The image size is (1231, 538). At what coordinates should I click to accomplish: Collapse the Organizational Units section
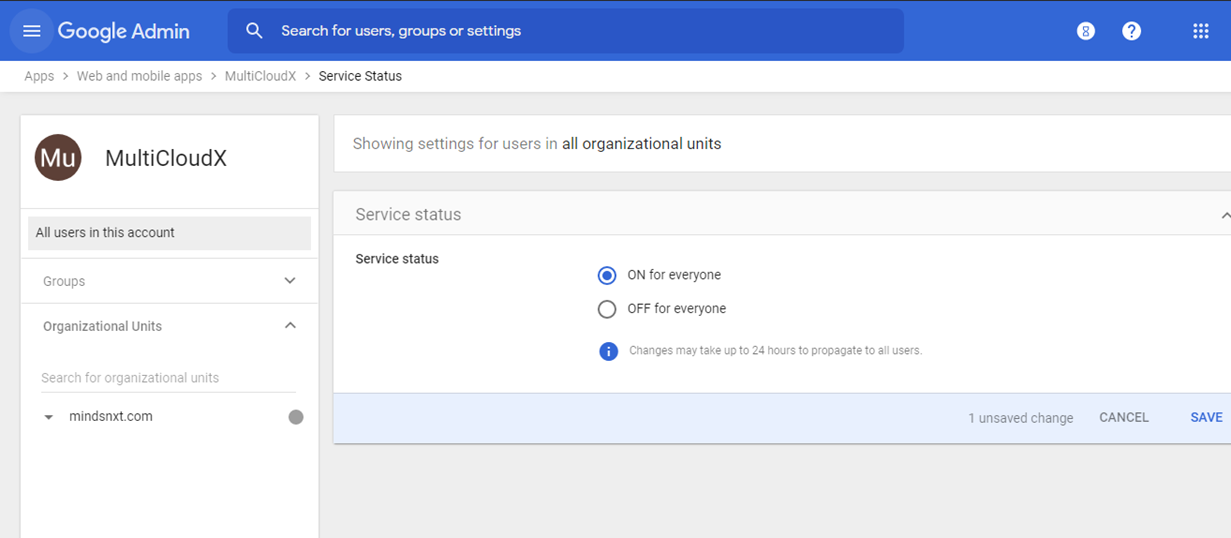(290, 326)
